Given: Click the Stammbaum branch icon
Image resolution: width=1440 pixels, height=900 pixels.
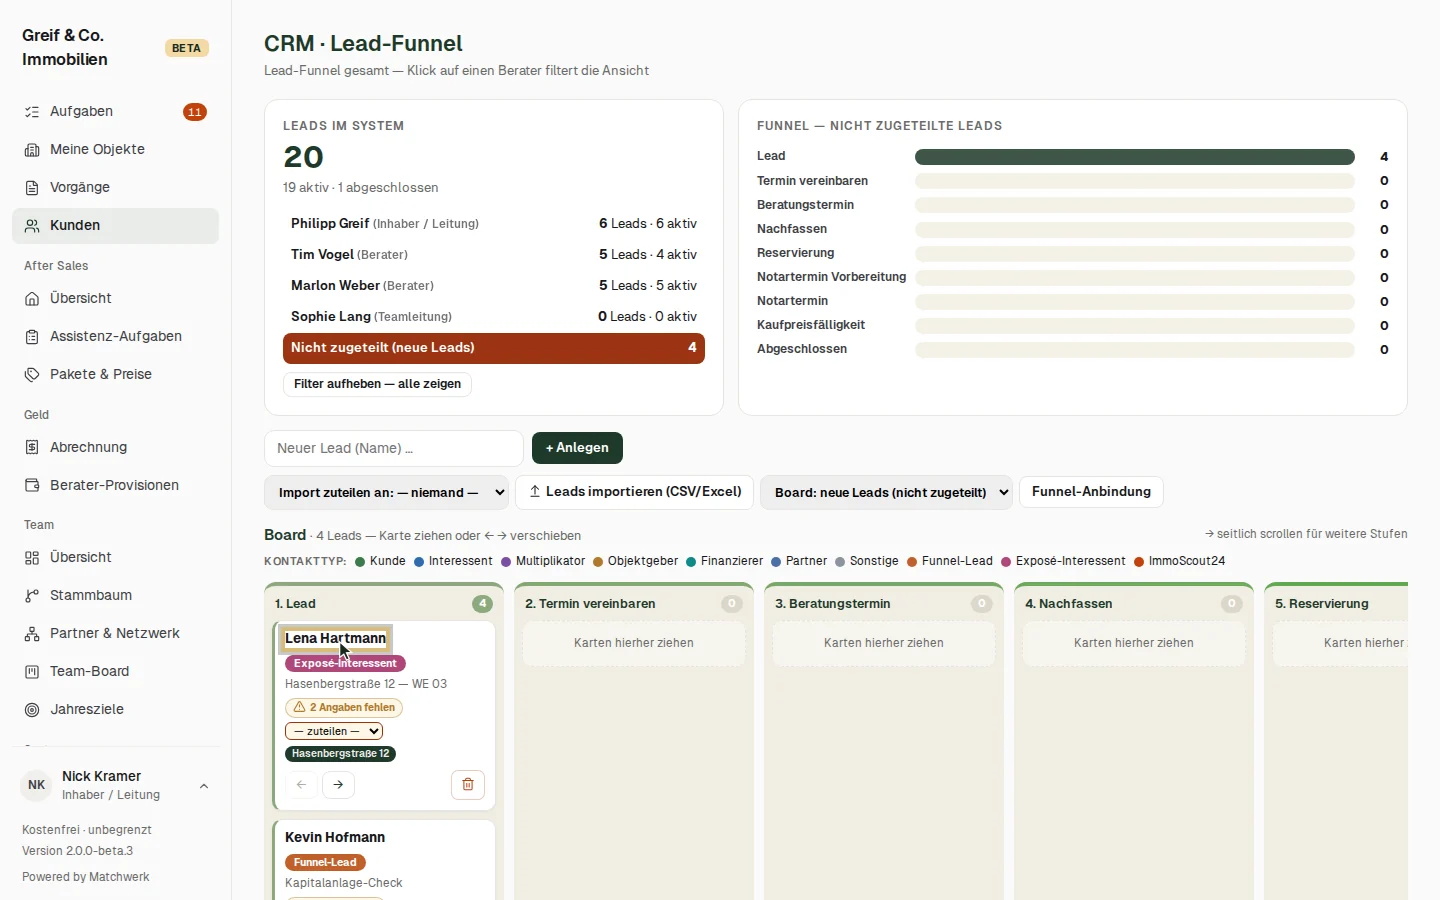Looking at the screenshot, I should tap(32, 596).
